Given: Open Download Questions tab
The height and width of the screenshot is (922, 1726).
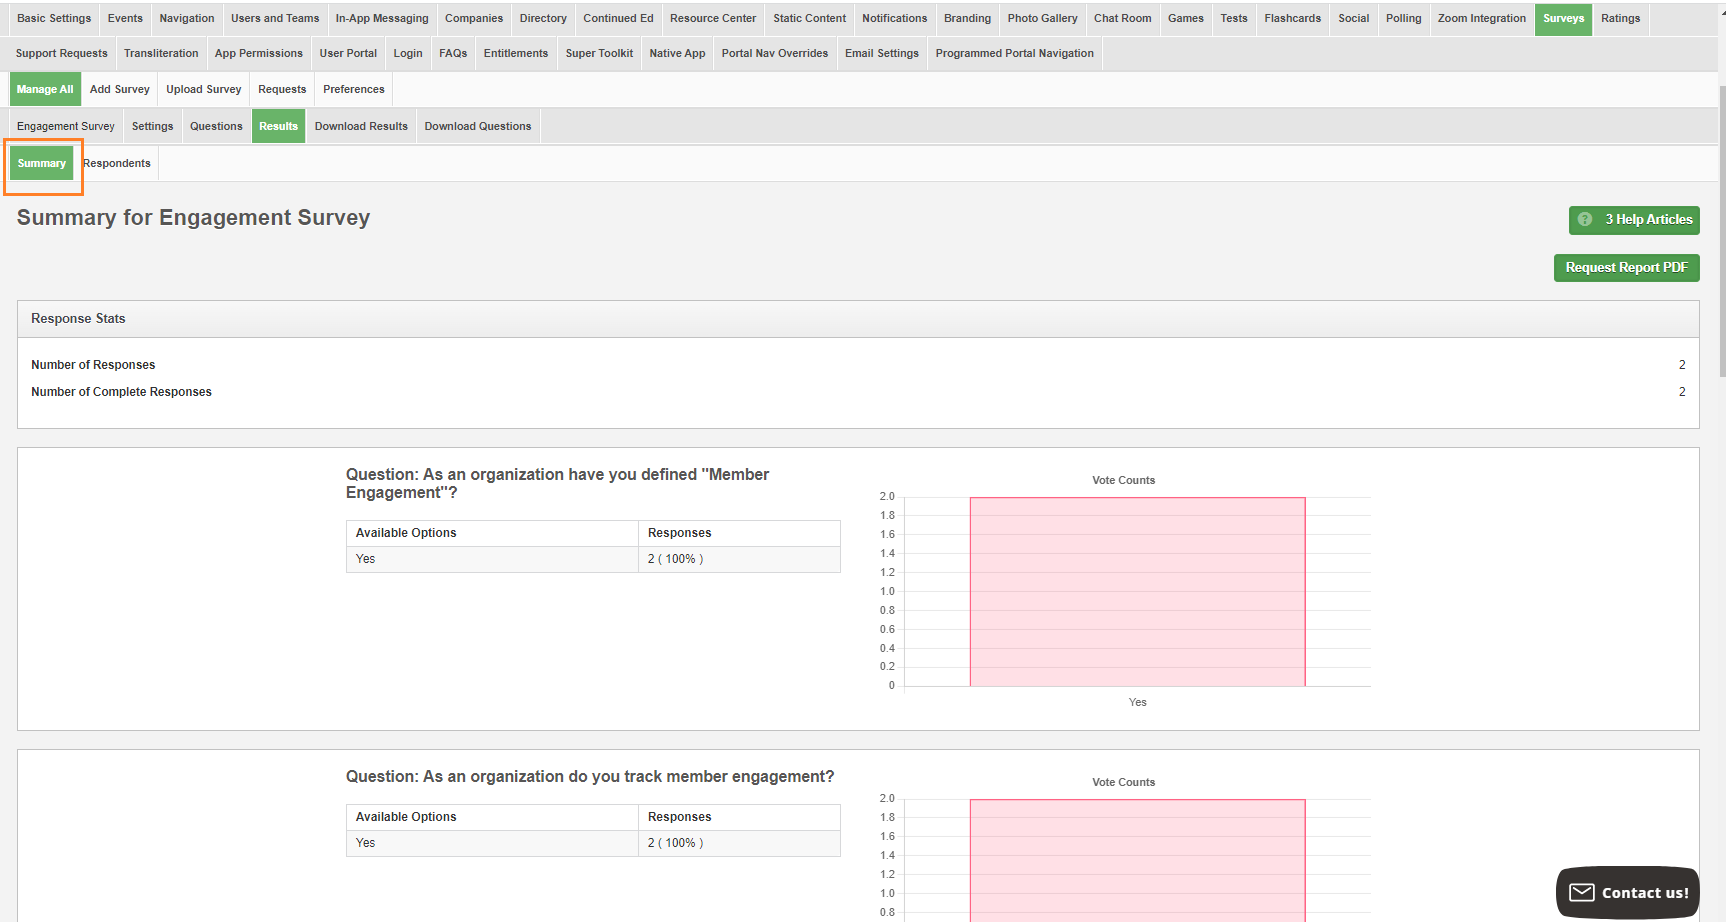Looking at the screenshot, I should [477, 127].
